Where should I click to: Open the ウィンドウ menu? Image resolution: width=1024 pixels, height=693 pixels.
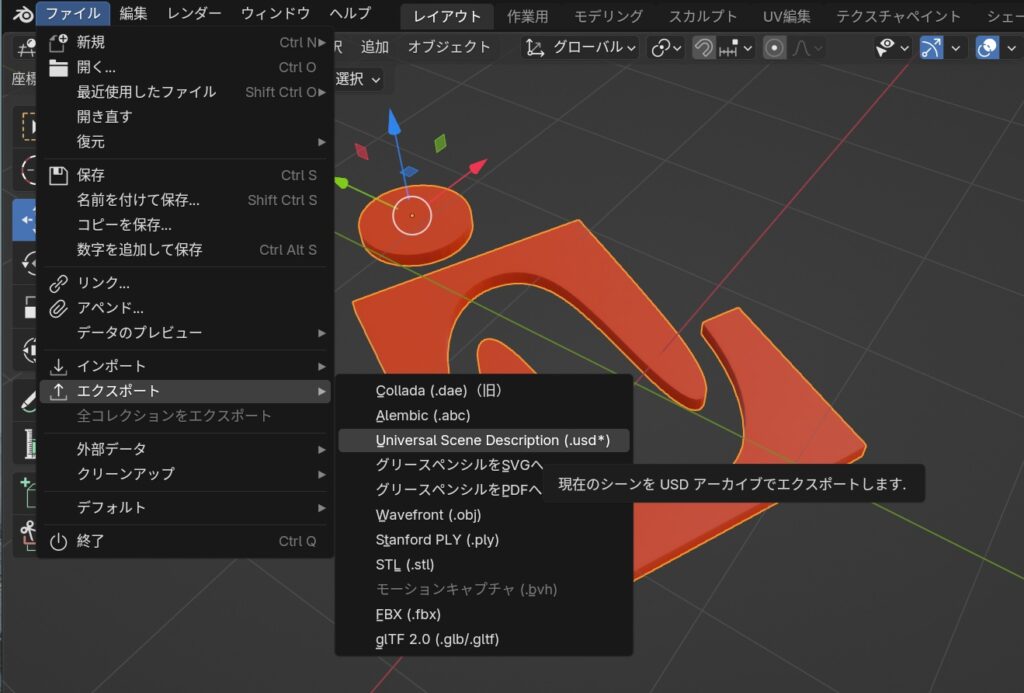point(275,14)
